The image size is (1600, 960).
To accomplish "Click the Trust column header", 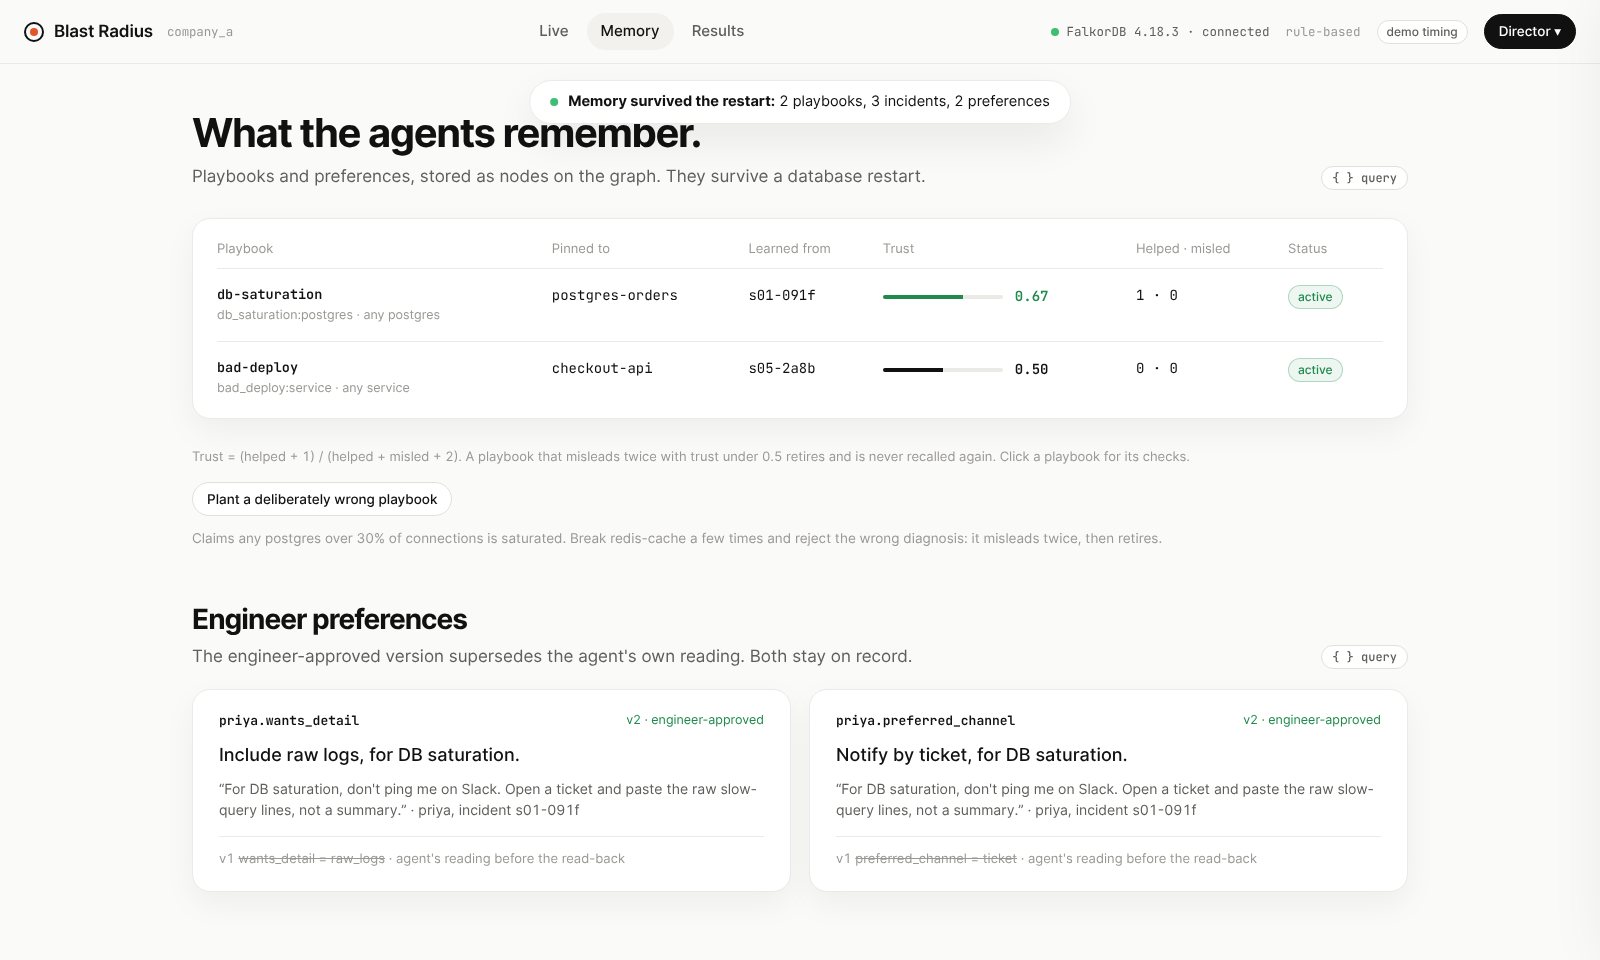I will click(898, 248).
